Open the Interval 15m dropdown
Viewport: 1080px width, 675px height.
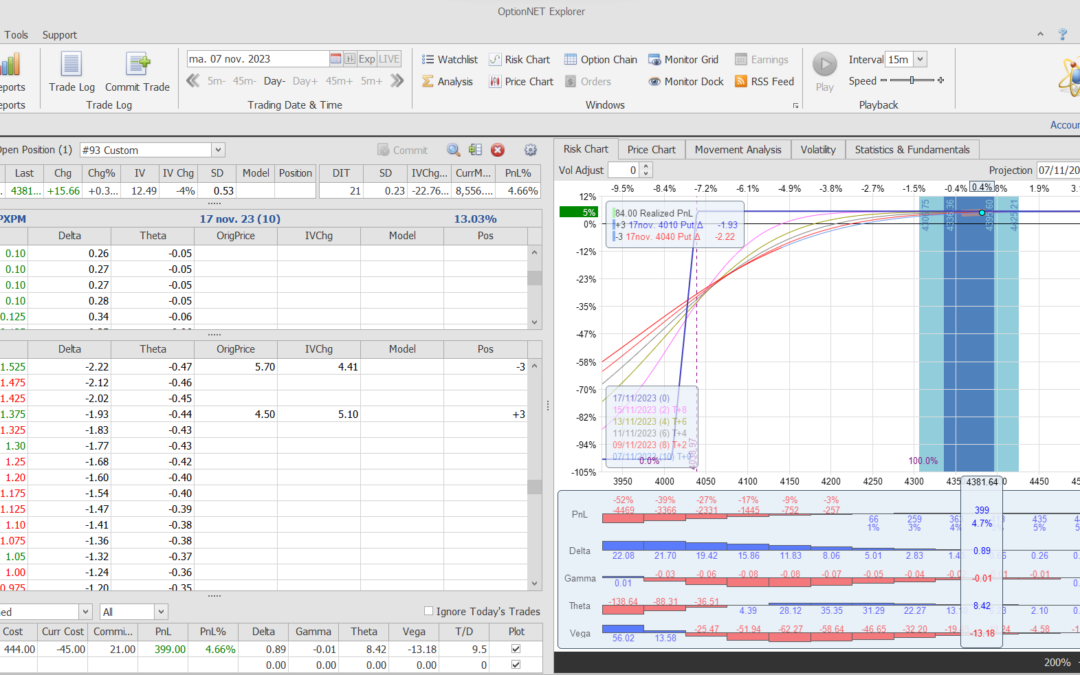920,60
